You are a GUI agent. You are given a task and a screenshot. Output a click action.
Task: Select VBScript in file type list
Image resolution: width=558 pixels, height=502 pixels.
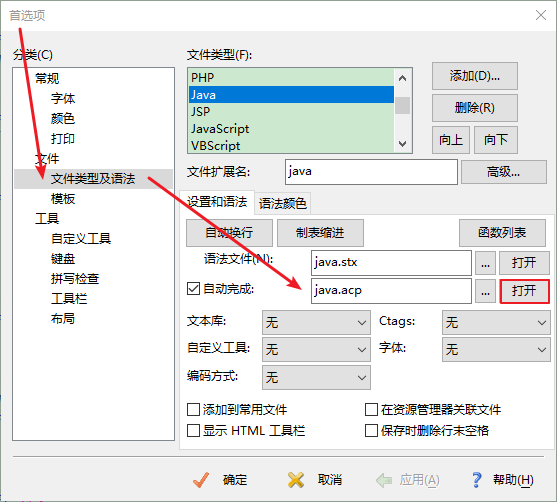[x=291, y=146]
